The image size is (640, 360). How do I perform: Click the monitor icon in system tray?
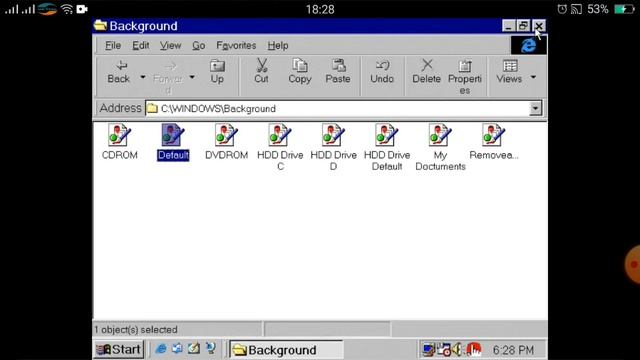coord(429,350)
